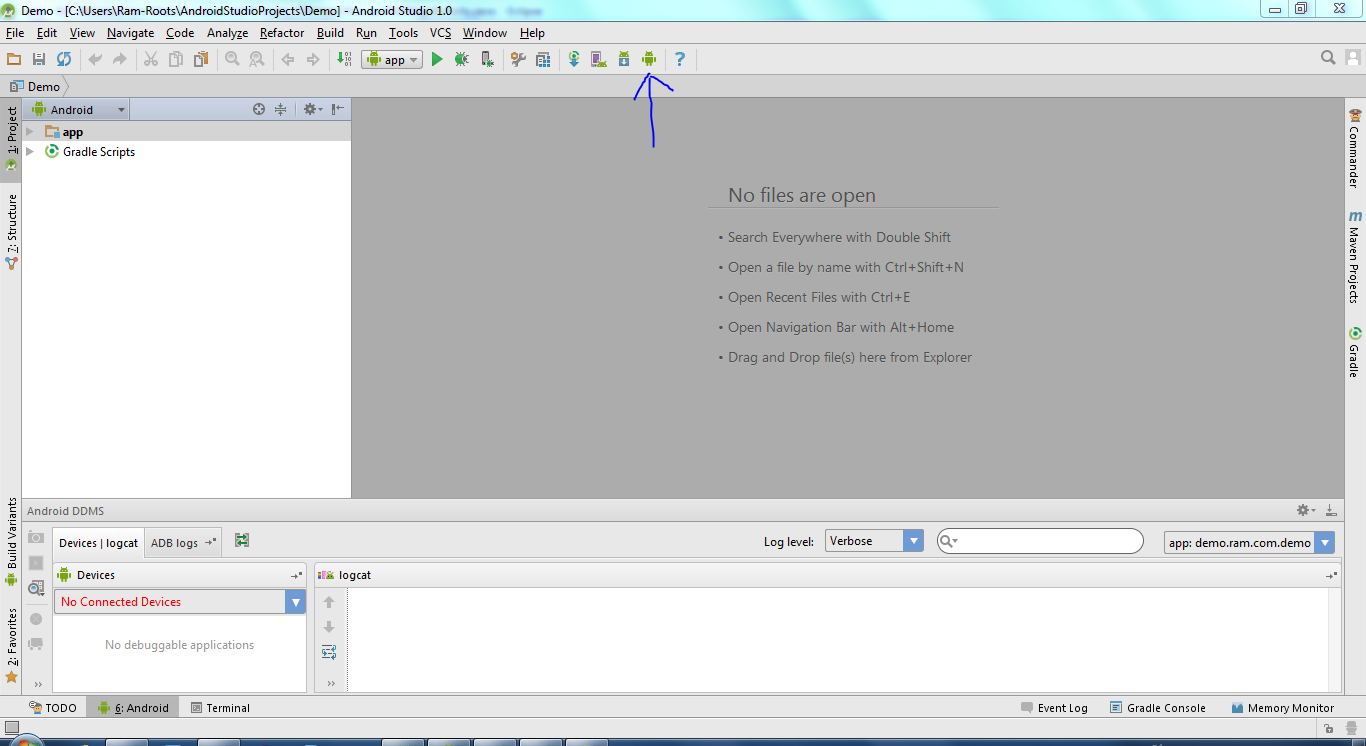Image resolution: width=1366 pixels, height=746 pixels.
Task: Open the Build menu
Action: (x=330, y=33)
